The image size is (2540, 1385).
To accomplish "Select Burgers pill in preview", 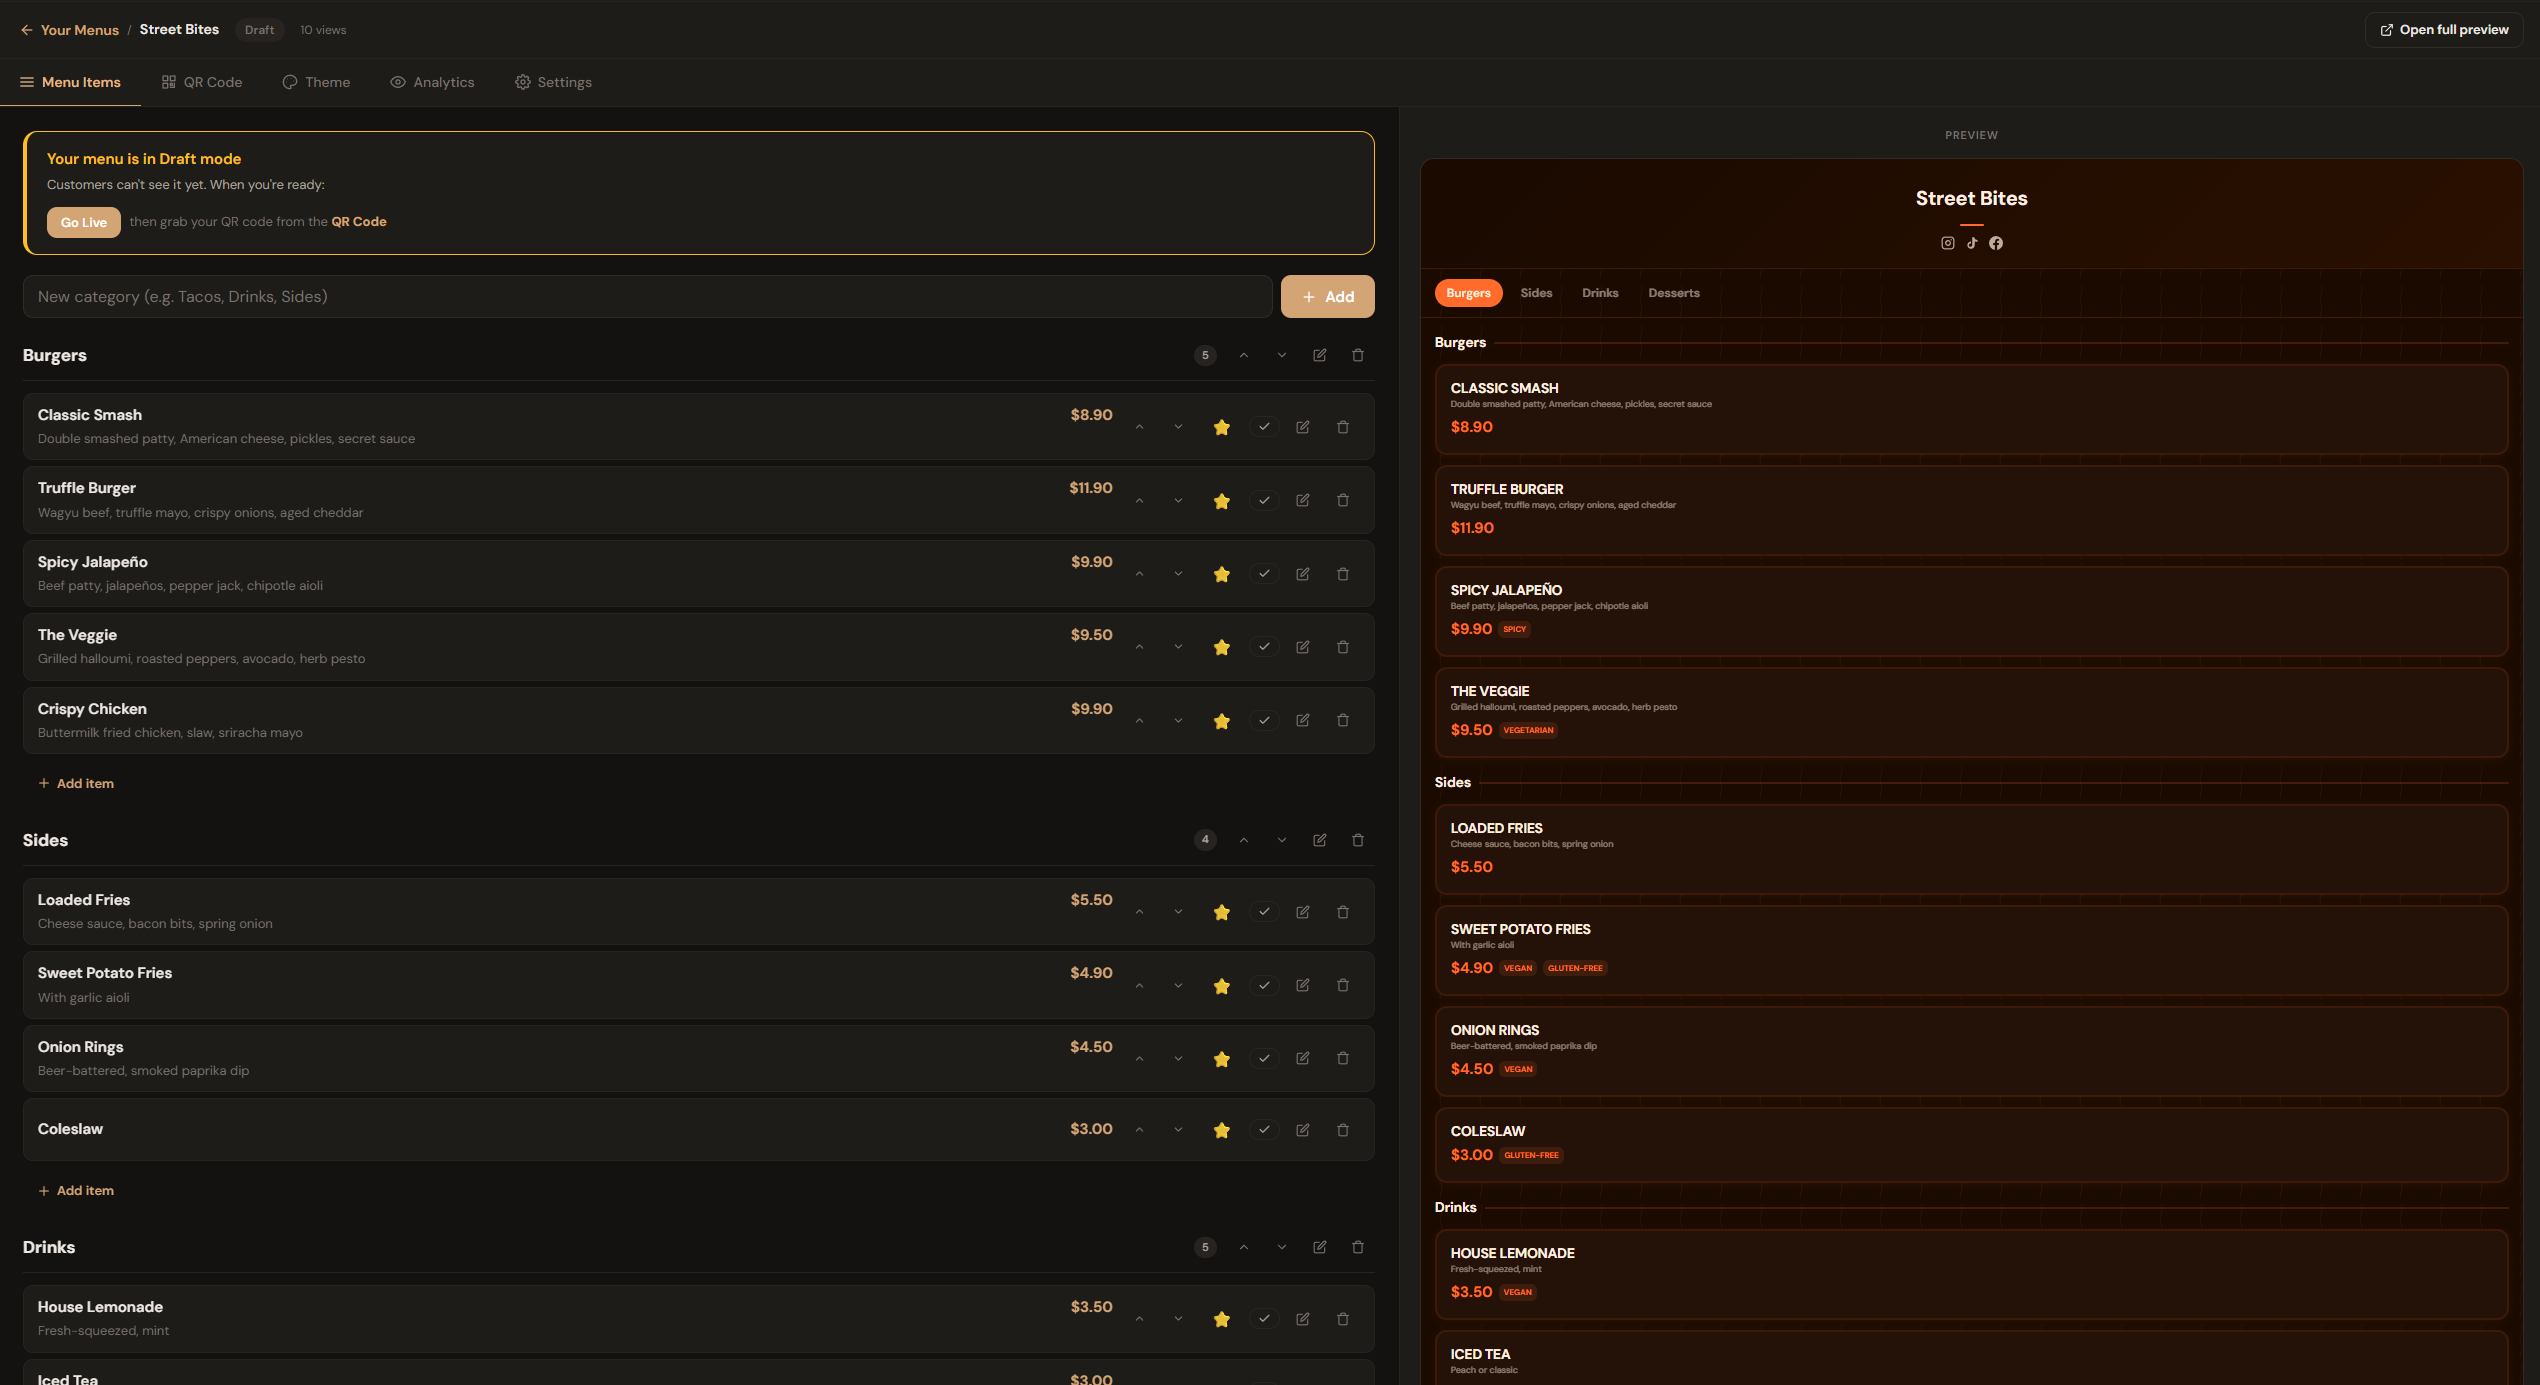I will click(x=1468, y=293).
